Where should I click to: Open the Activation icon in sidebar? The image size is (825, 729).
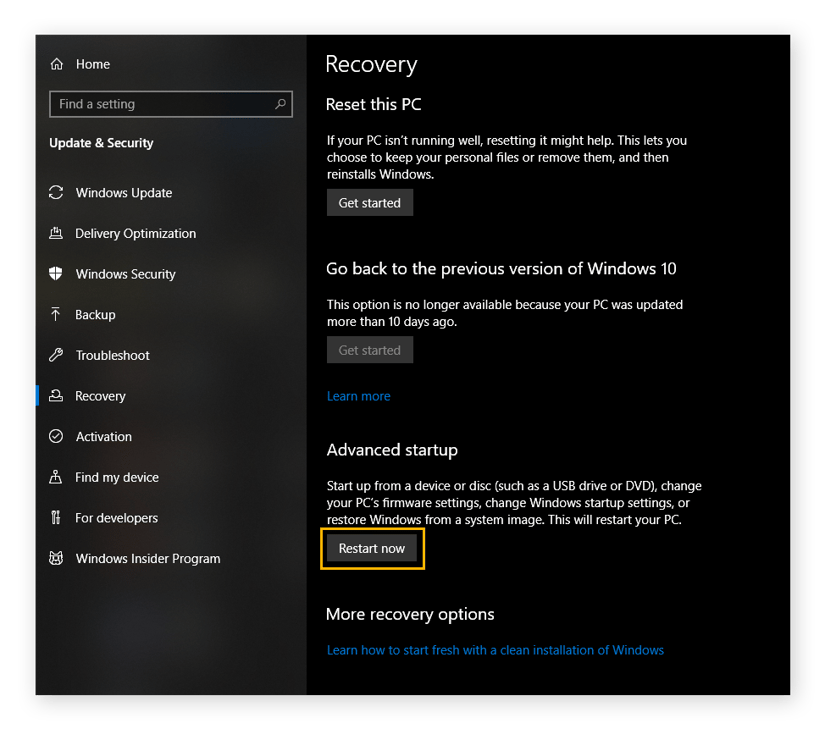[56, 436]
